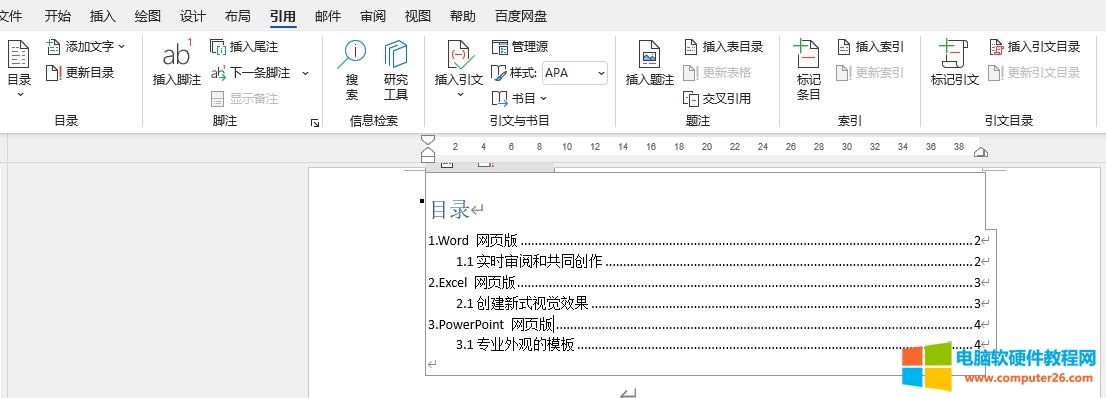The image size is (1106, 398).
Task: Switch to the 审阅 tab
Action: coord(372,16)
